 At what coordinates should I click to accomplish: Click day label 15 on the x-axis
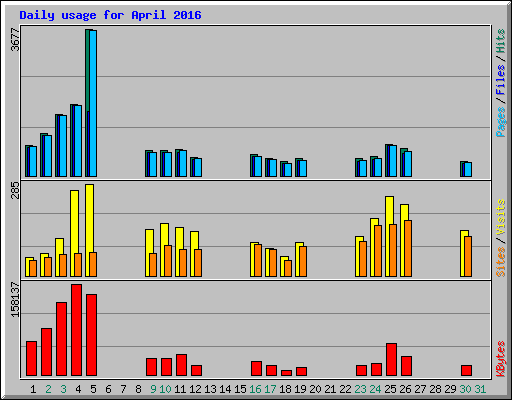(x=240, y=389)
